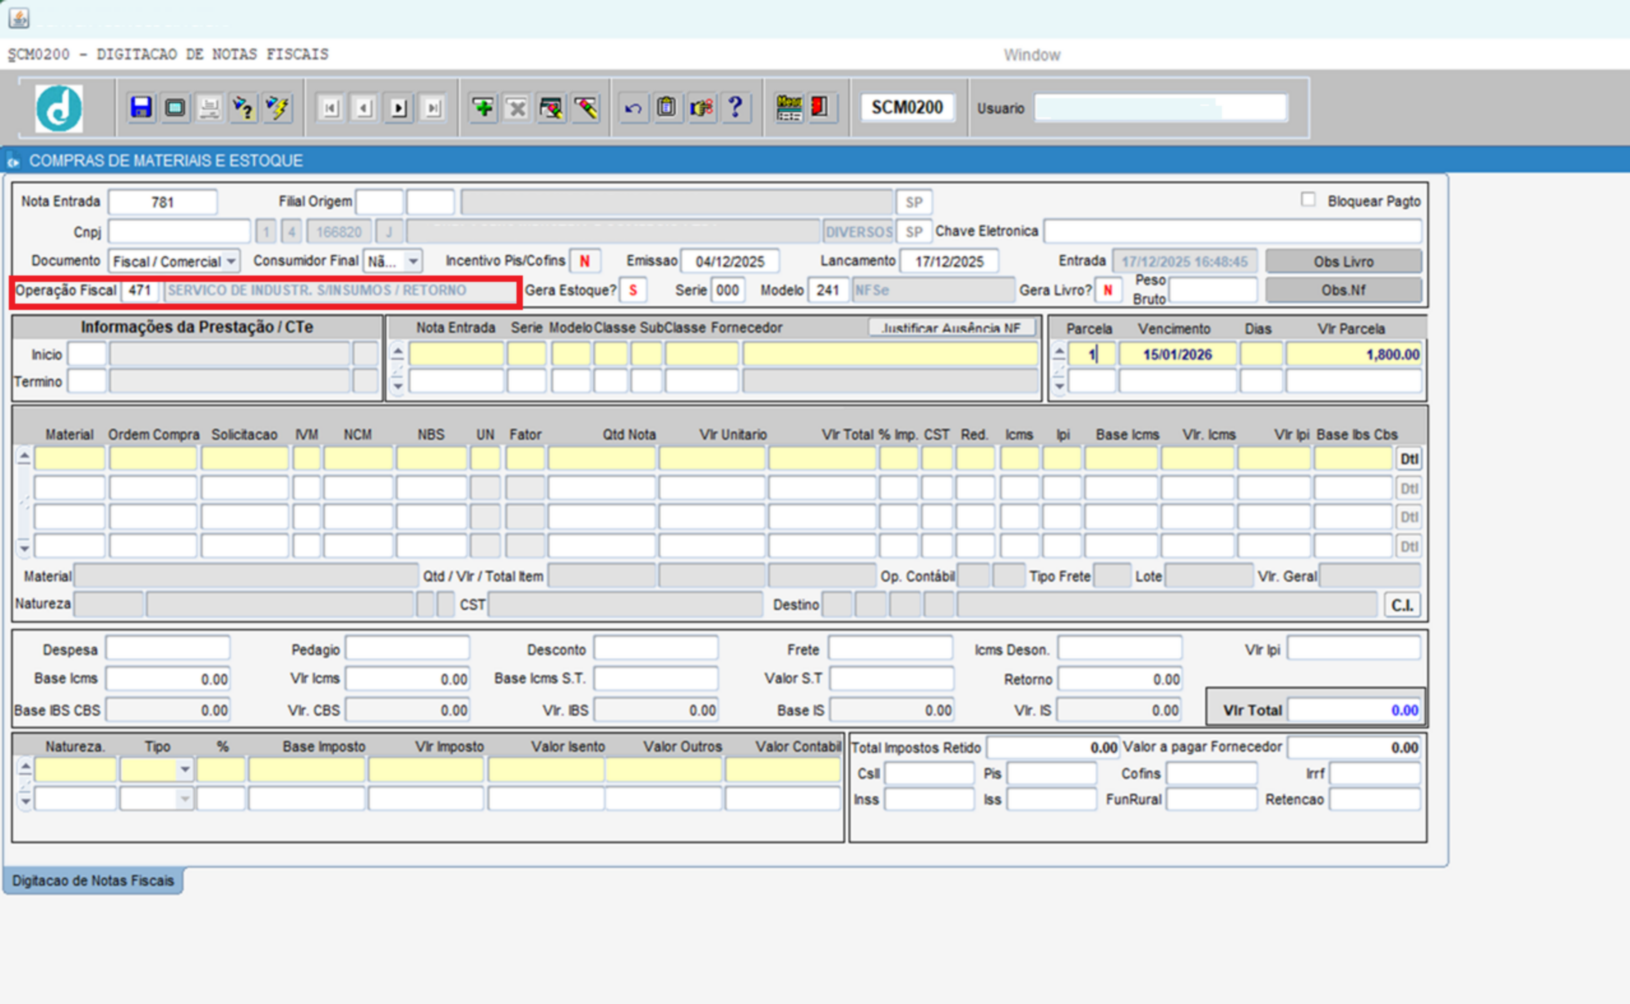Screen dimensions: 1630x1004
Task: Select the Digitacao de Notas Fiscais tab
Action: [93, 881]
